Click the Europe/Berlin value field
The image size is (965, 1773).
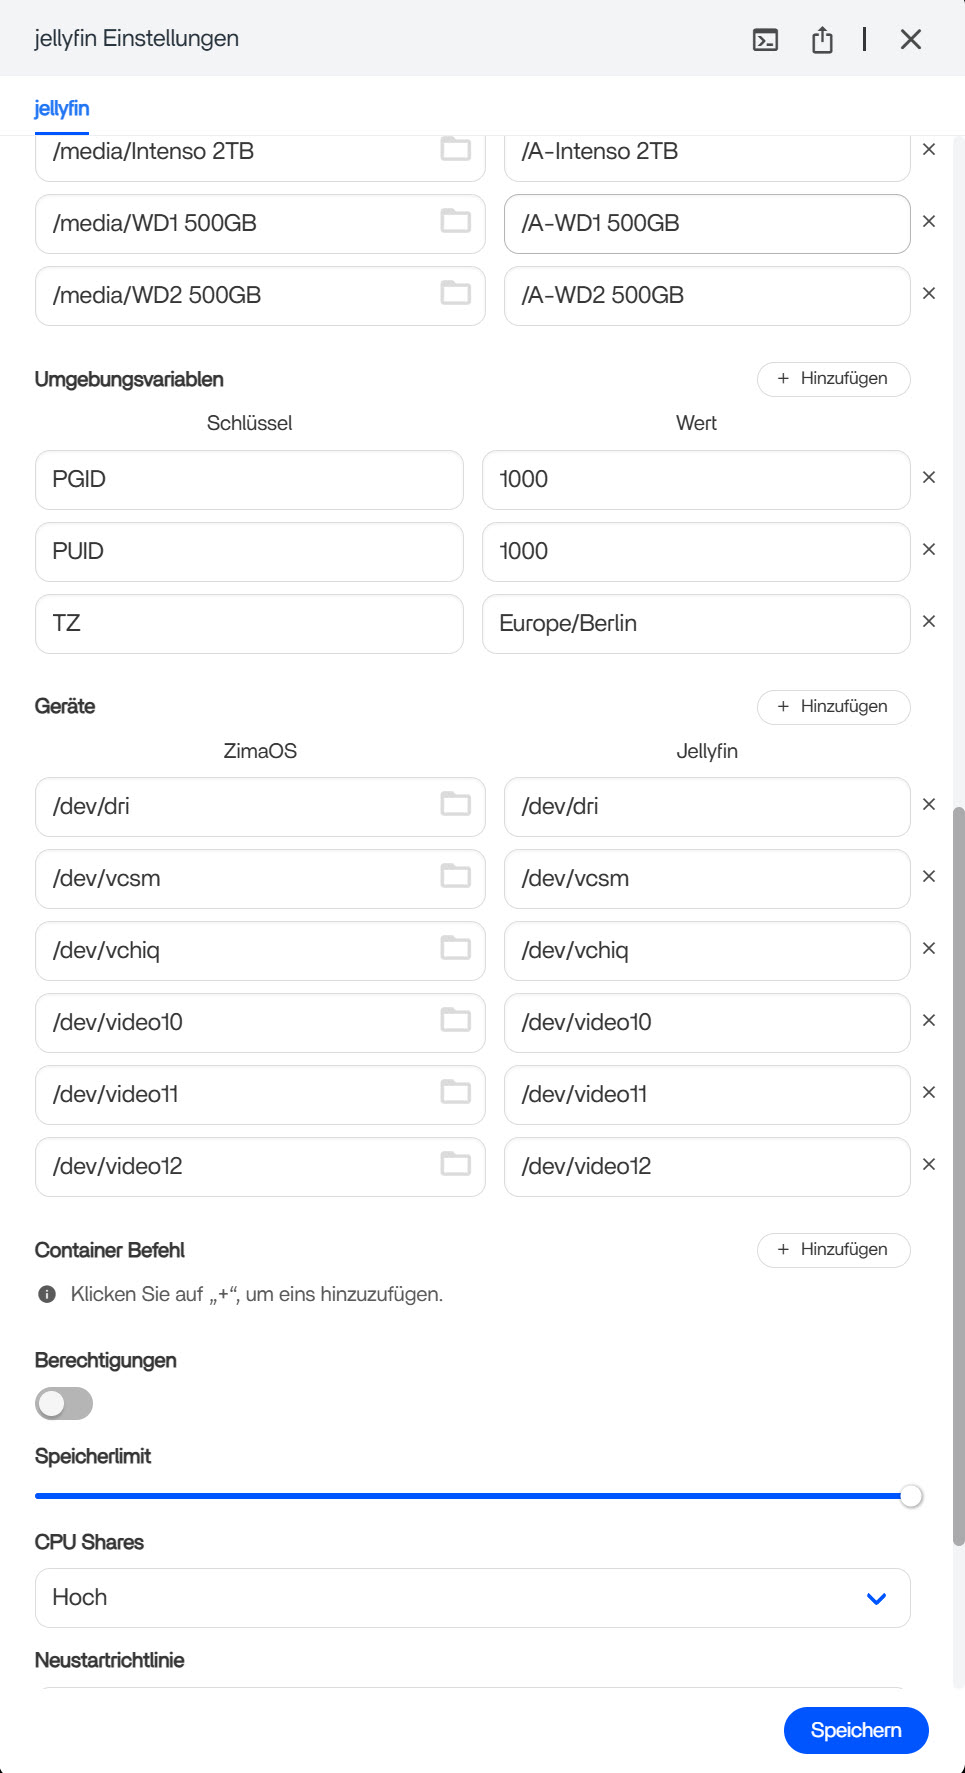point(695,624)
